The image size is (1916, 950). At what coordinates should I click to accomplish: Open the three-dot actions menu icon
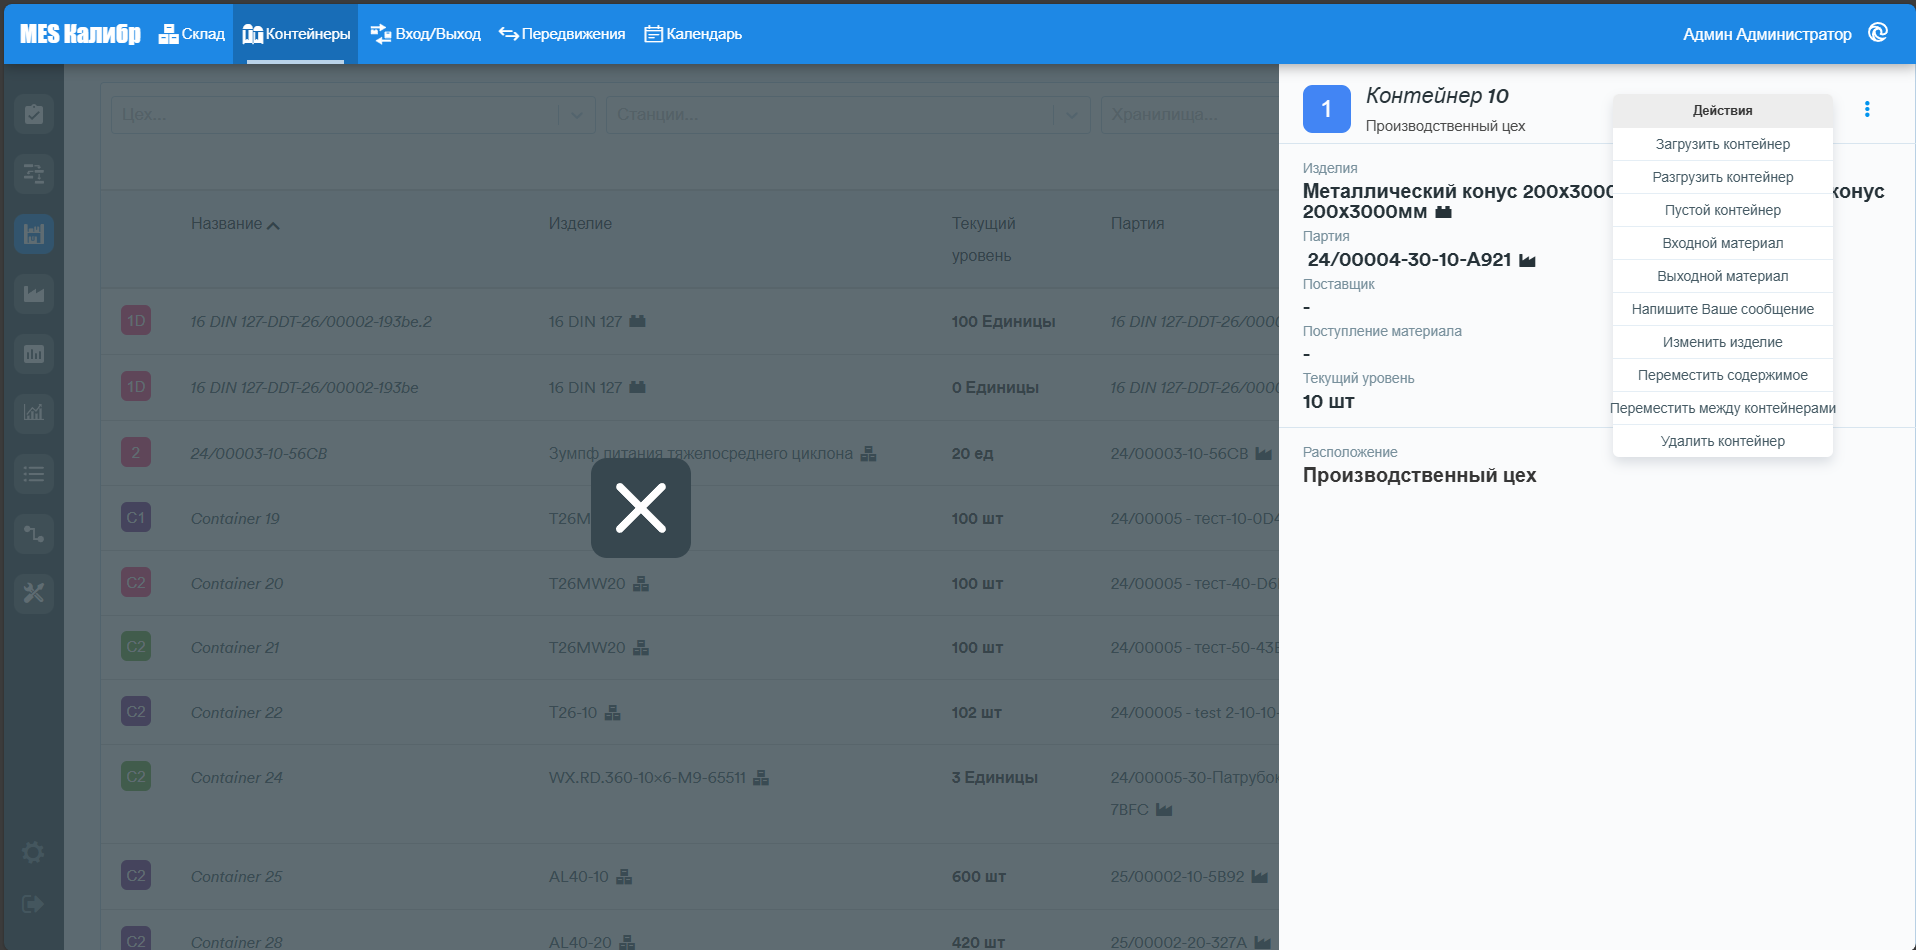1867,109
